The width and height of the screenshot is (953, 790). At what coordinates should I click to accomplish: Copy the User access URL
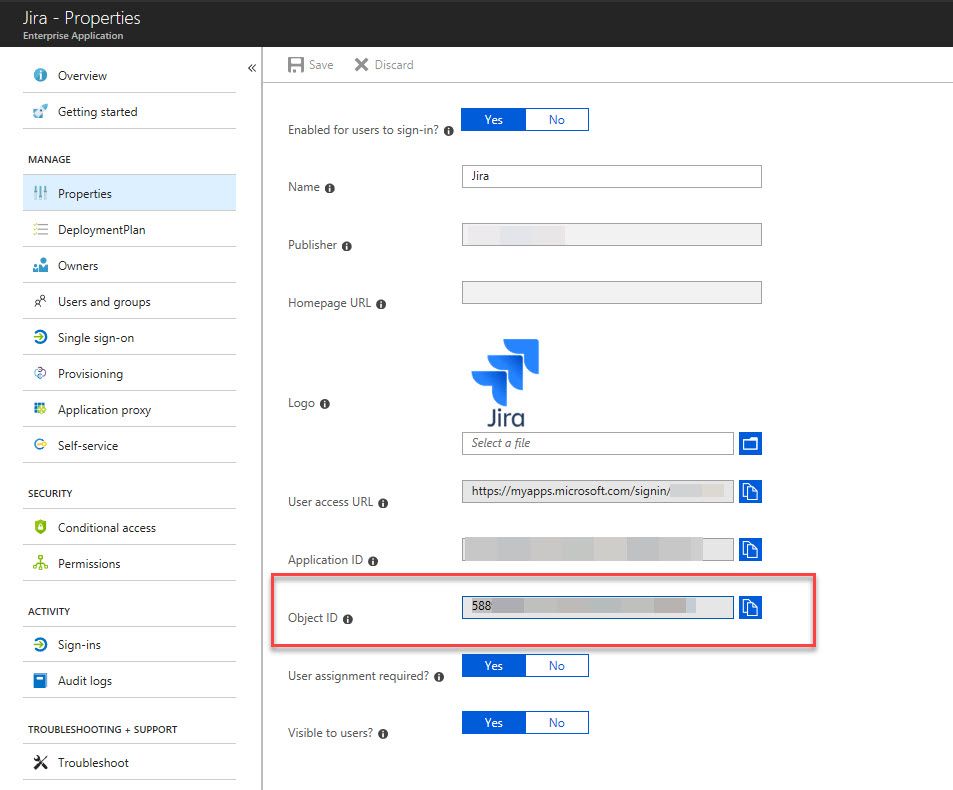[x=750, y=491]
